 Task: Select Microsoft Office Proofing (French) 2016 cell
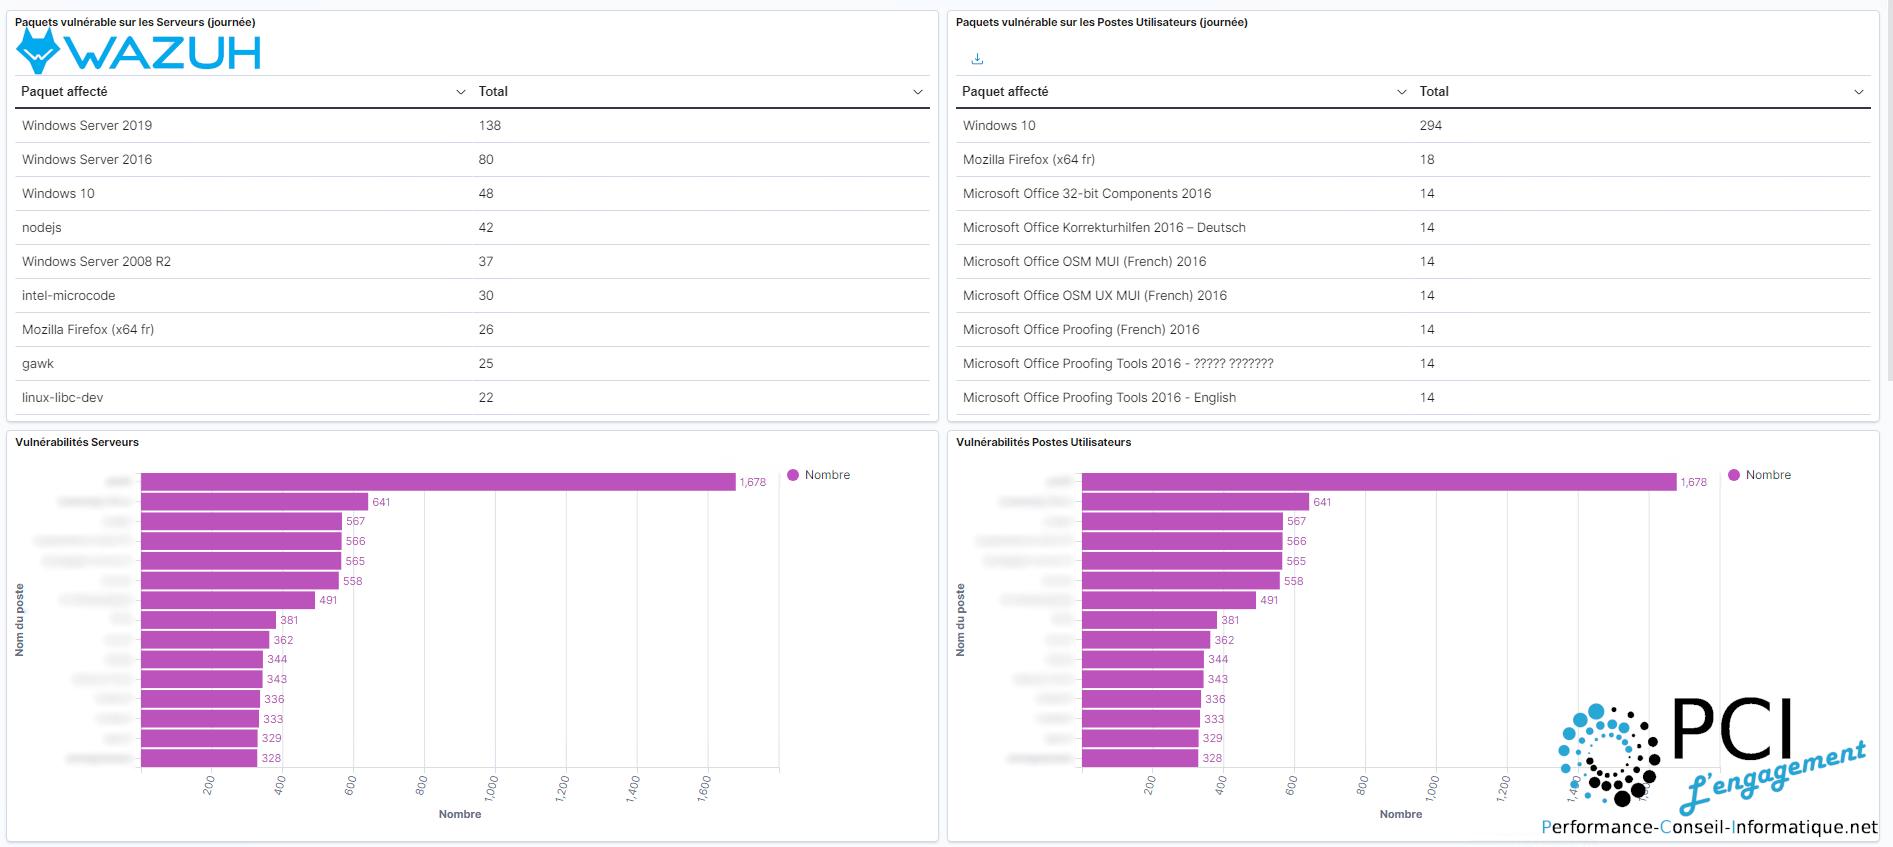click(x=1081, y=329)
